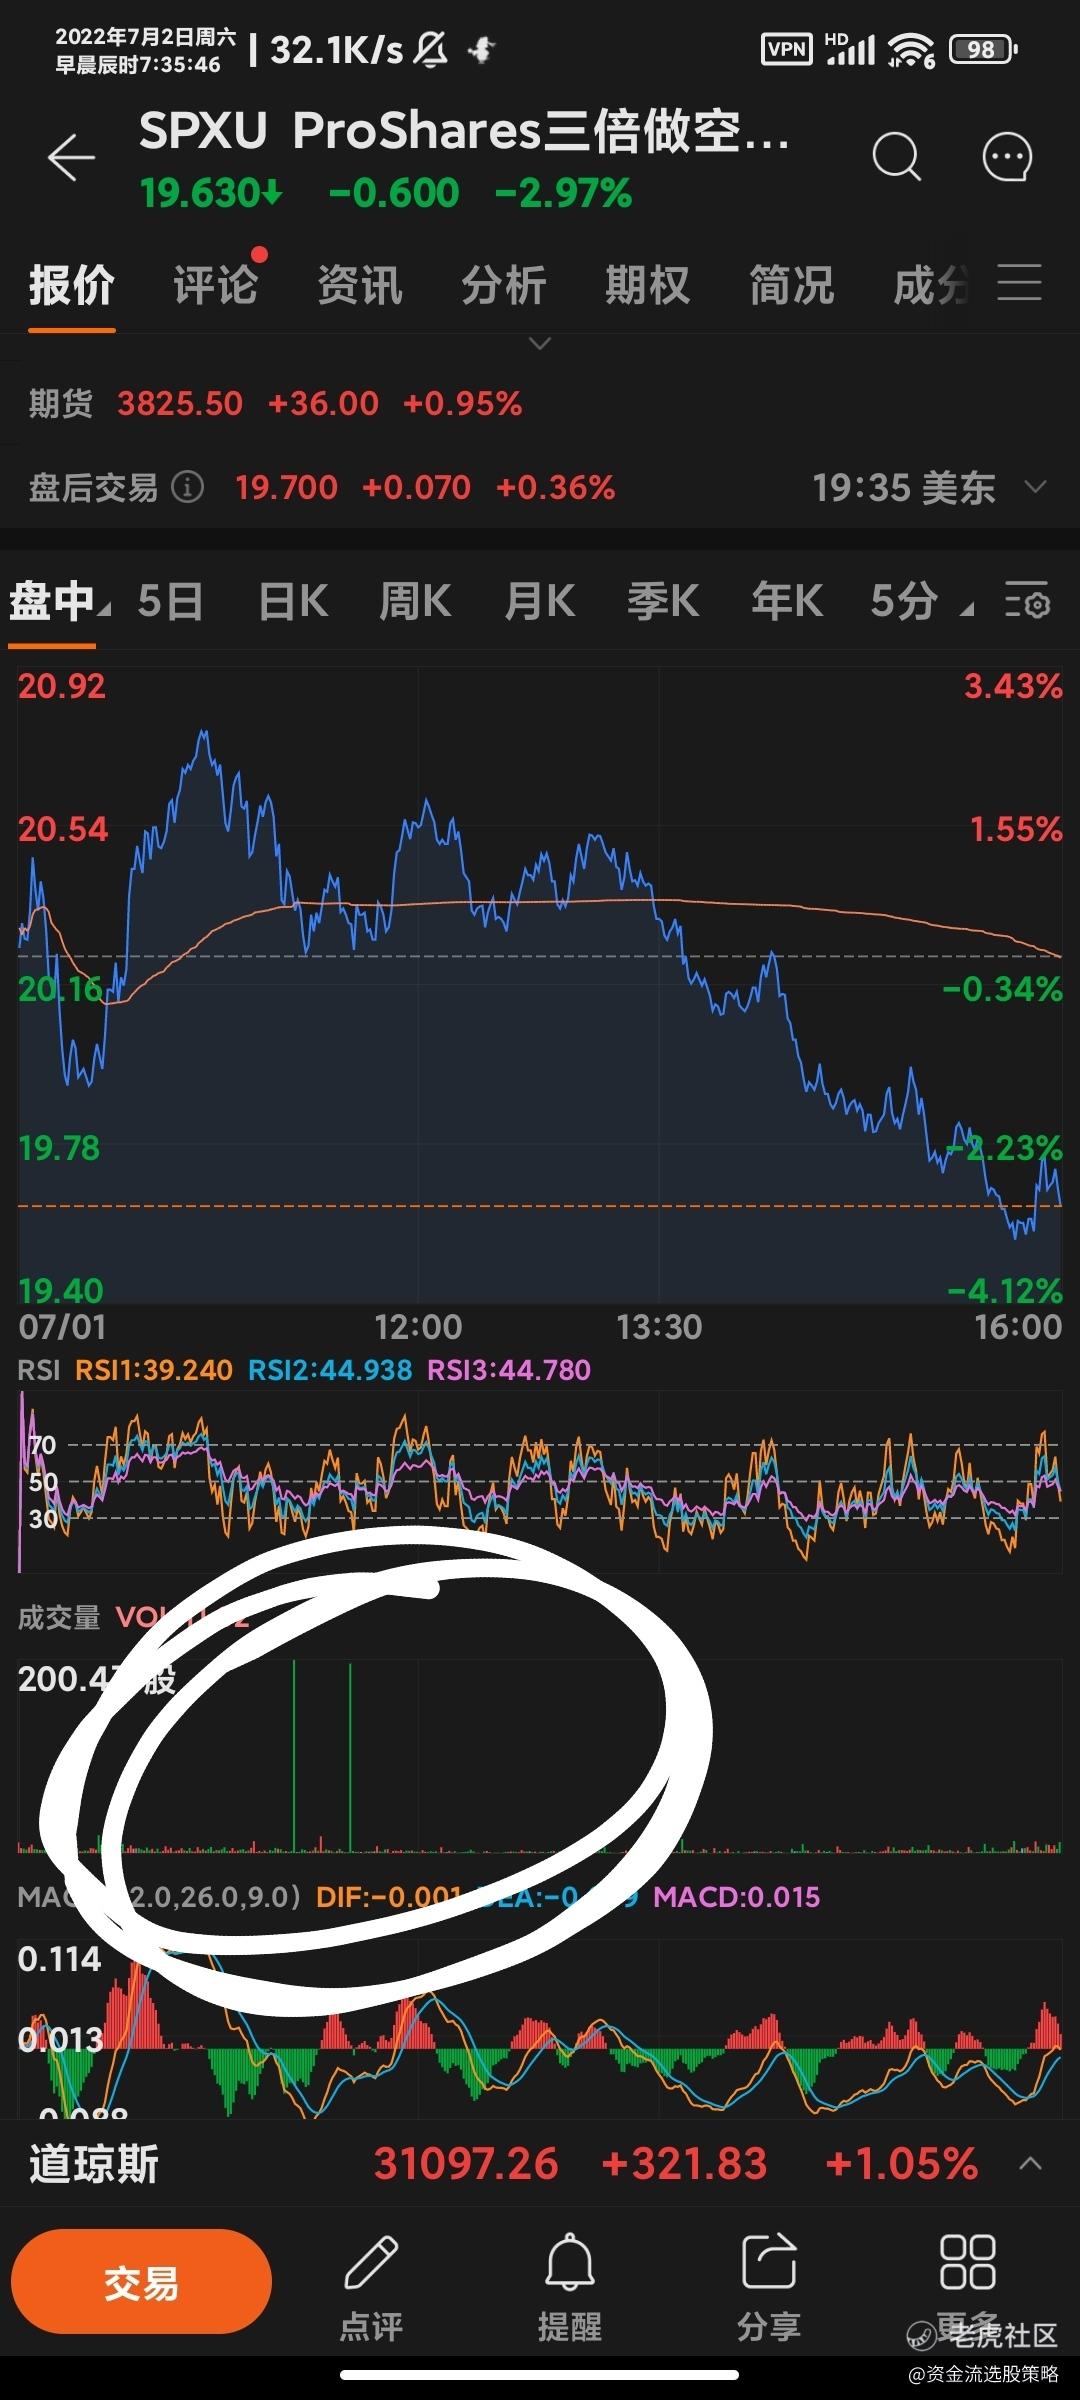Tap the MACD:0.015 indicator value
The width and height of the screenshot is (1080, 2400).
[736, 1897]
